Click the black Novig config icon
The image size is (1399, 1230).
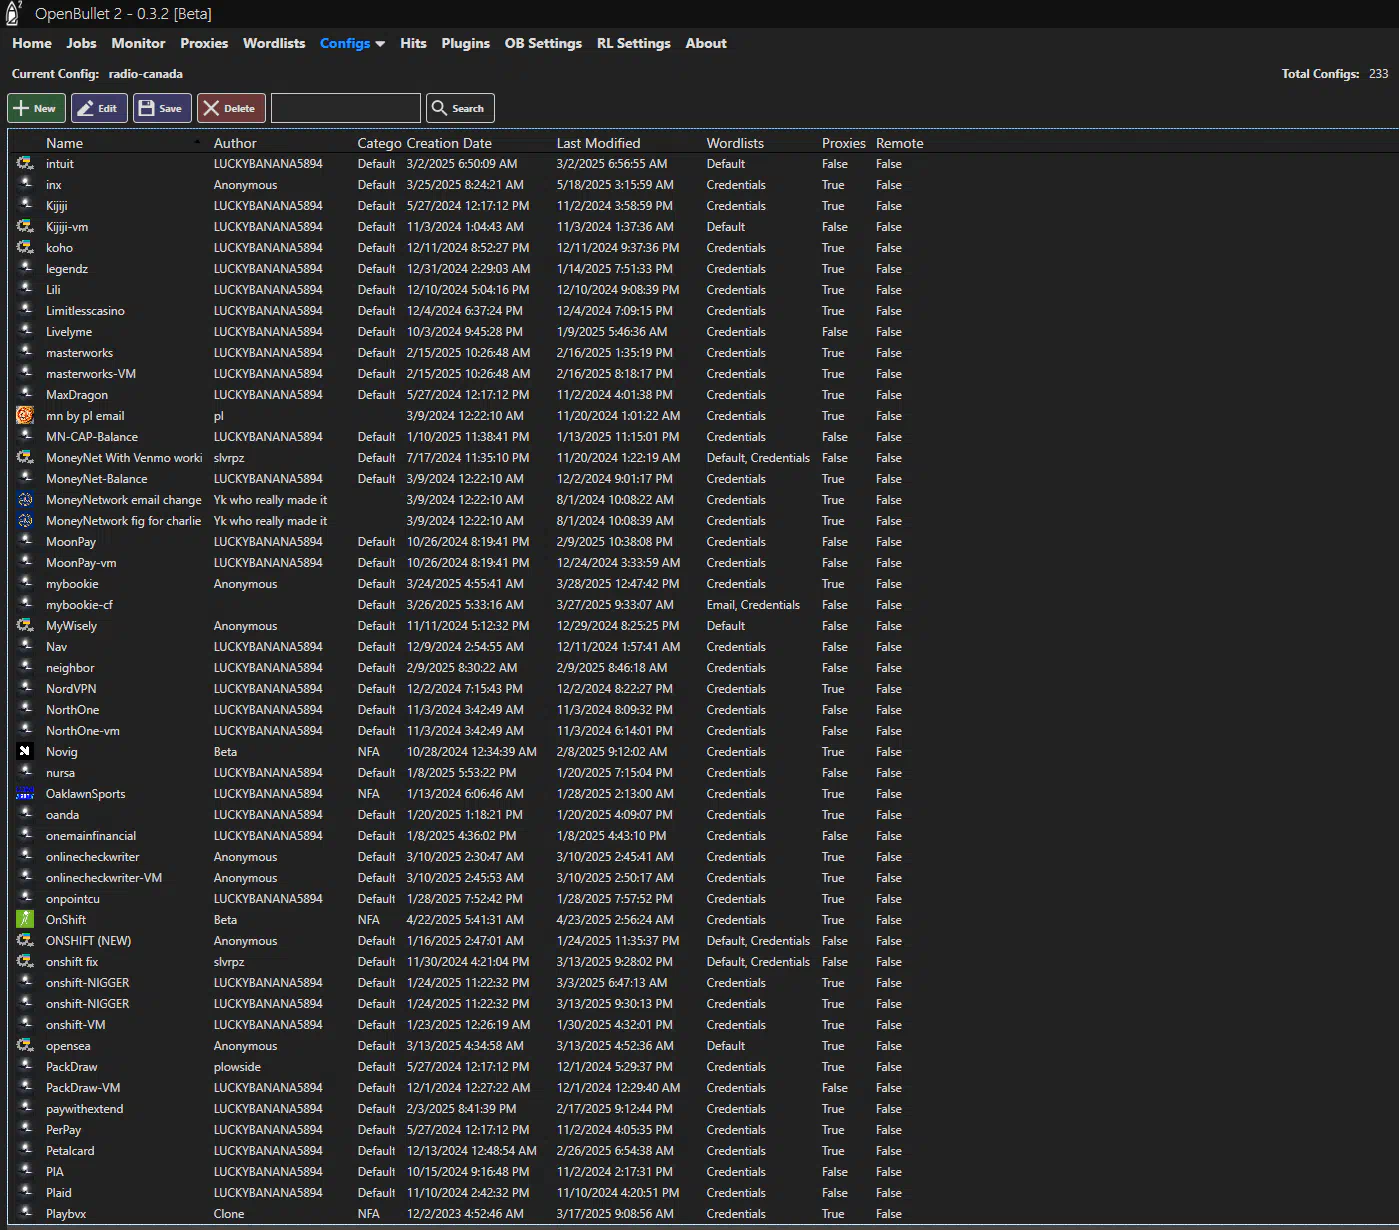coord(25,752)
